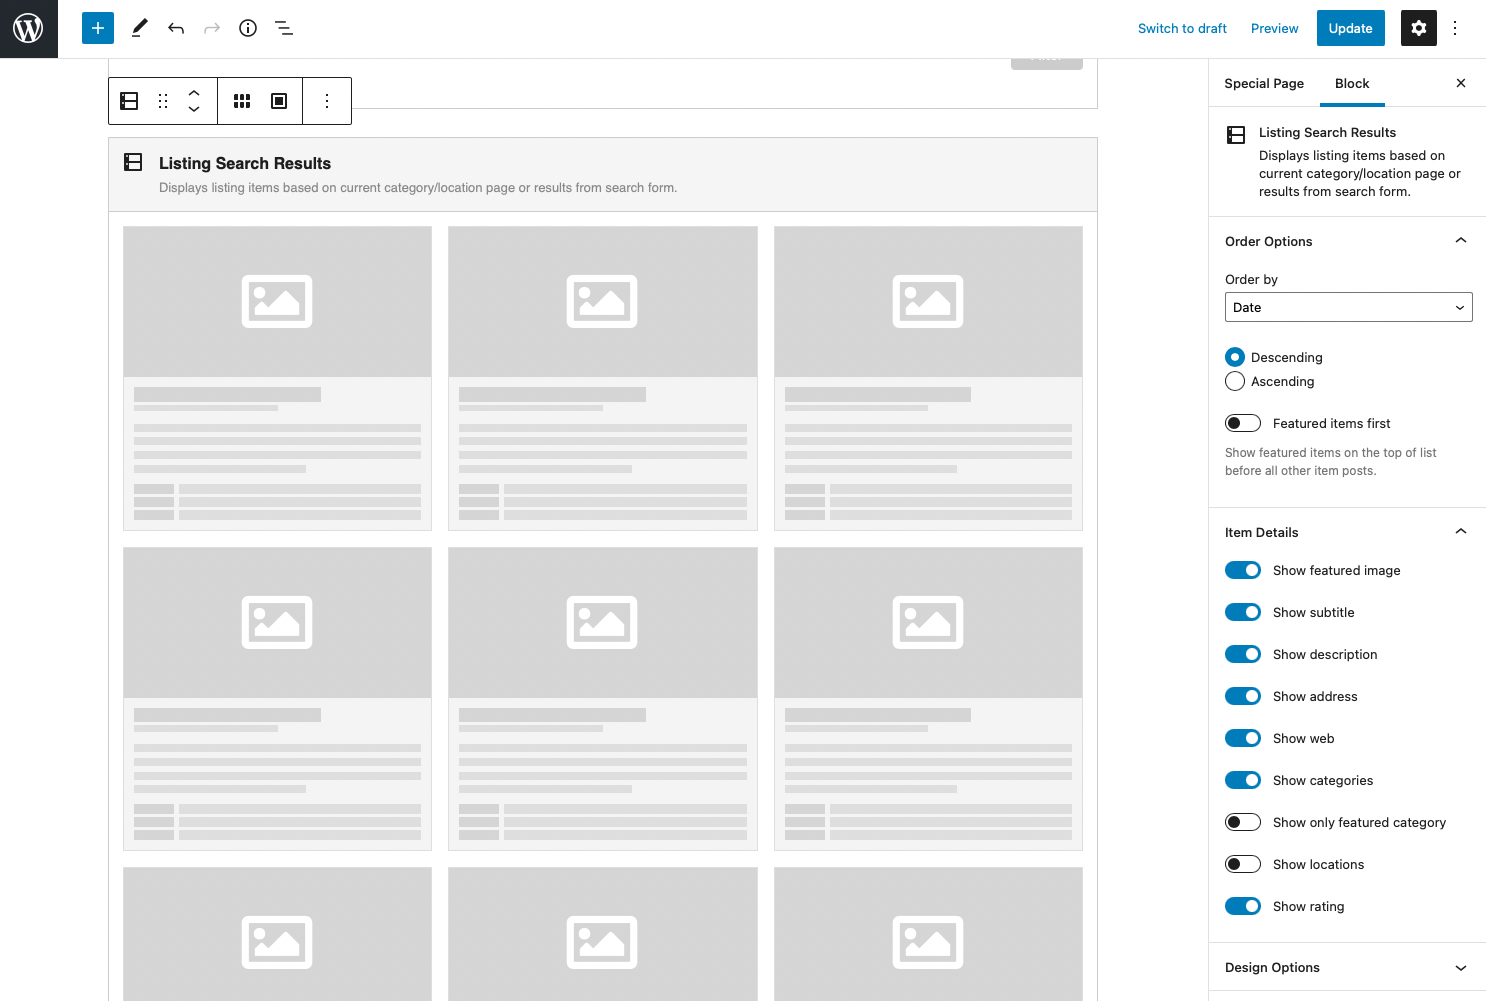Toggle Show categories switch

pos(1243,780)
